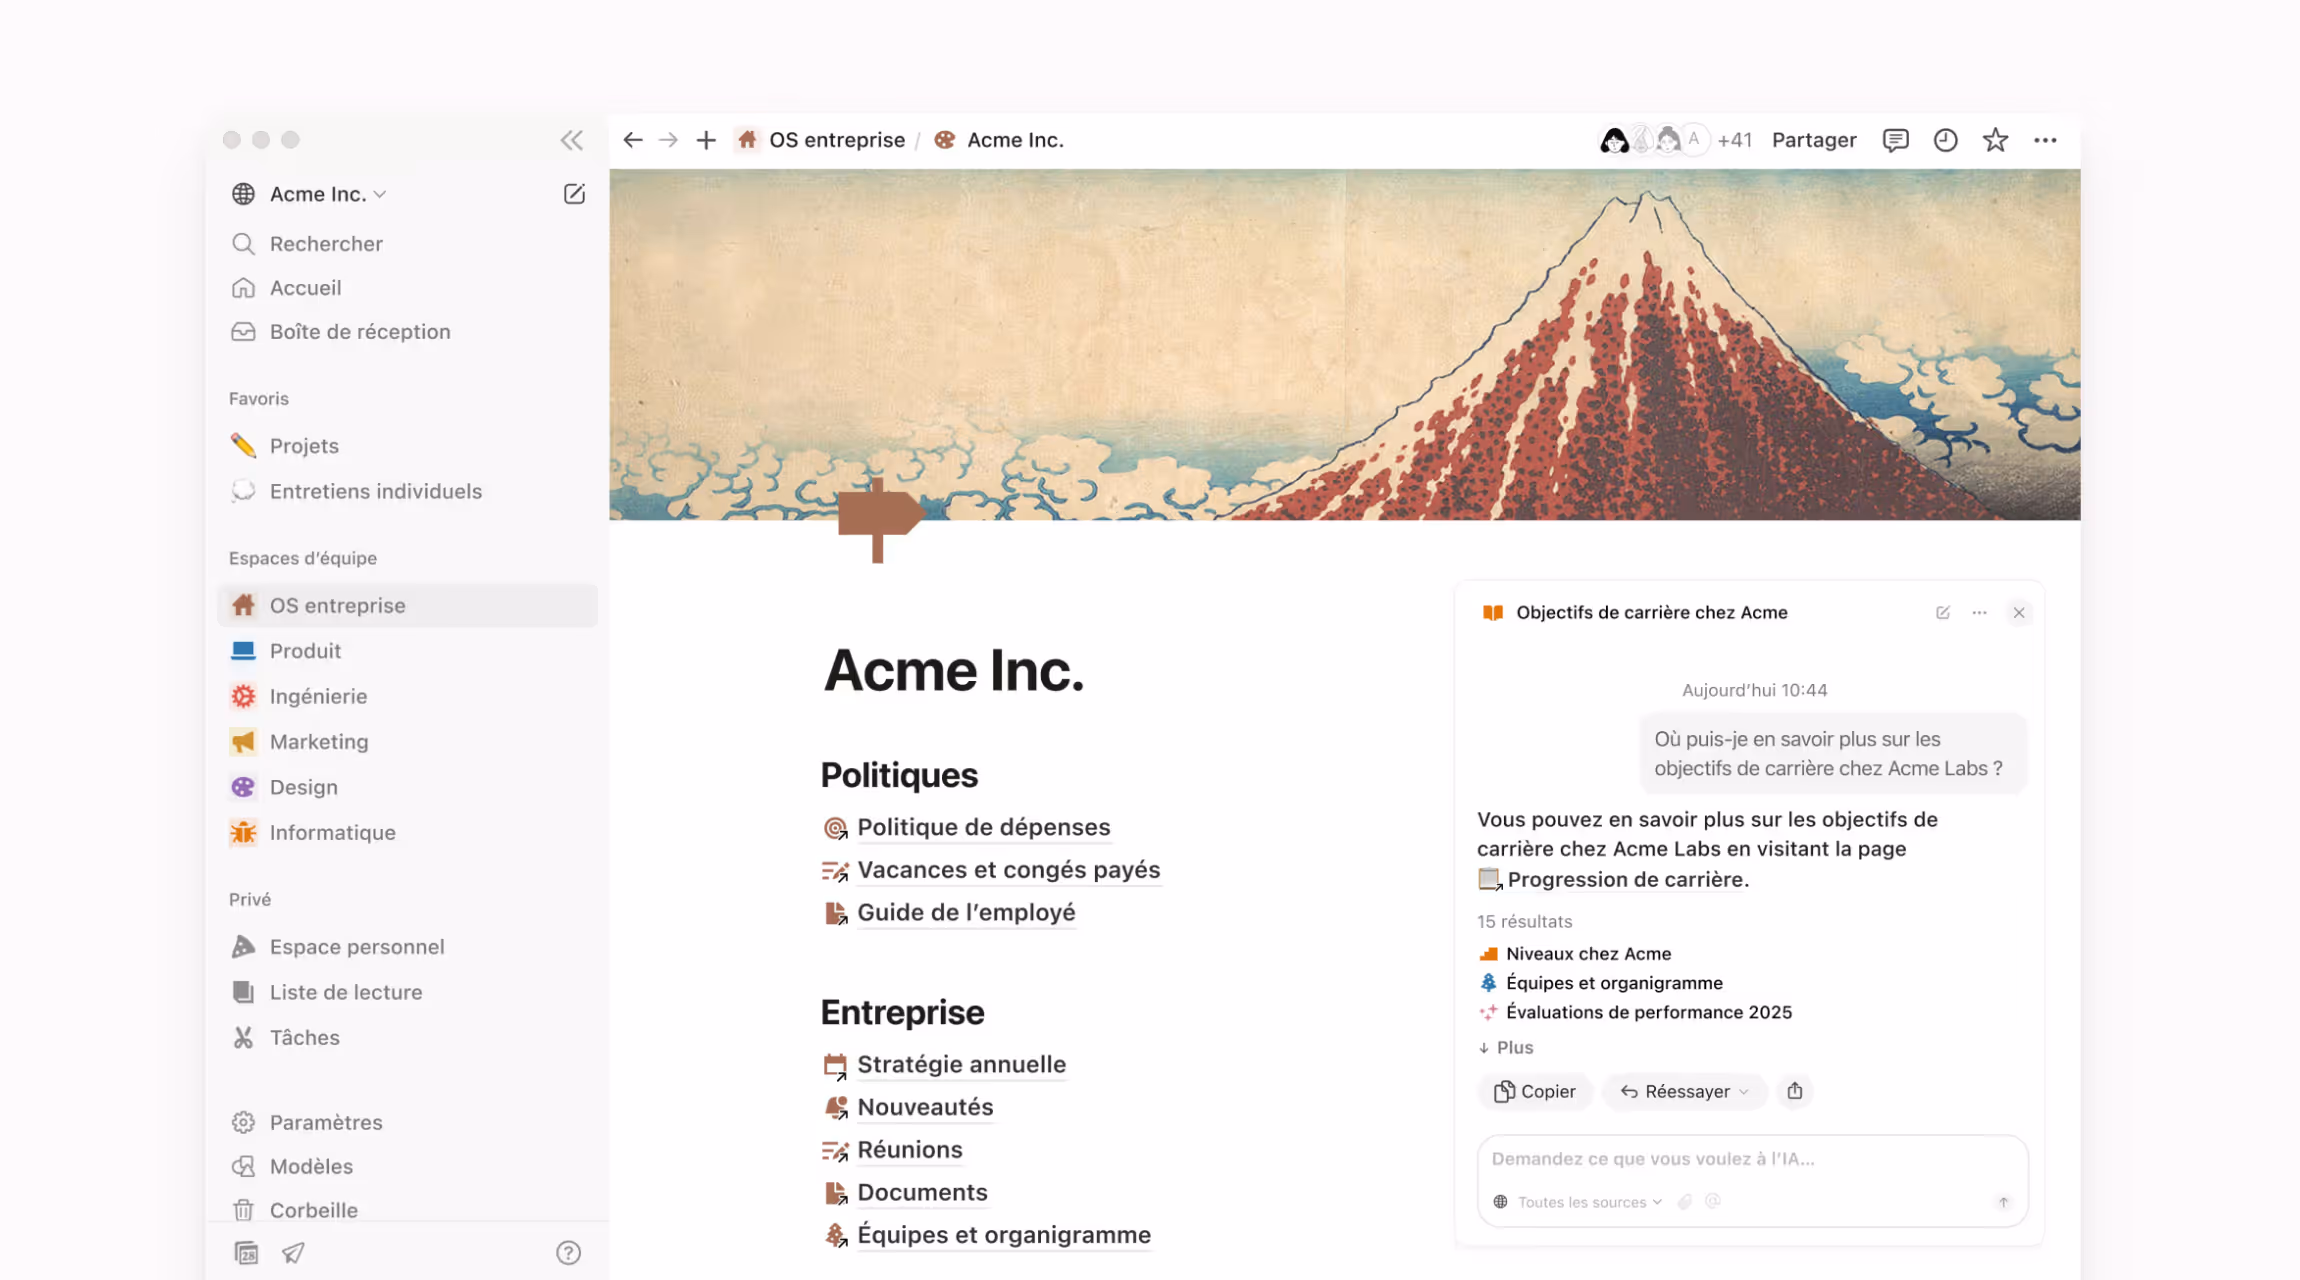
Task: Open Espace personnel page
Action: [x=408, y=947]
